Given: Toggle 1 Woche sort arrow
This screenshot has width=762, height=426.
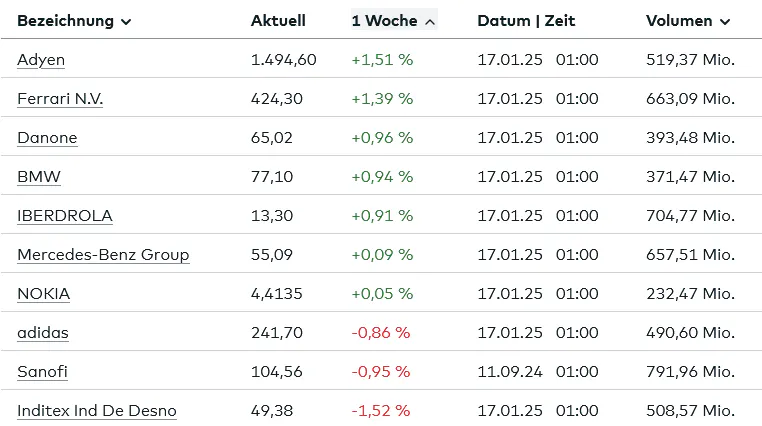Looking at the screenshot, I should point(430,22).
